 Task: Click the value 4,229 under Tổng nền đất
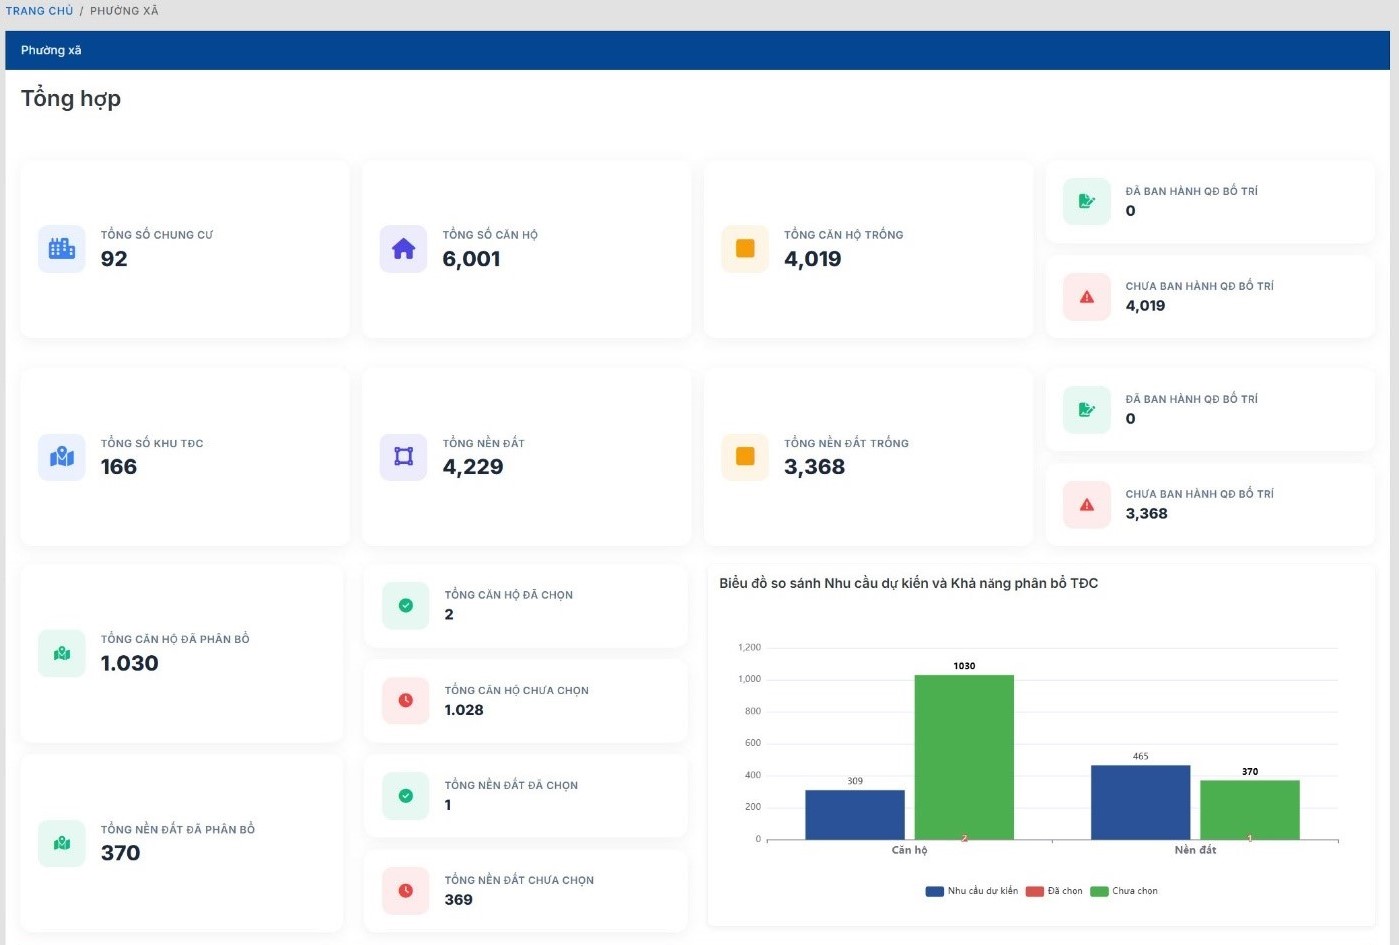[473, 467]
